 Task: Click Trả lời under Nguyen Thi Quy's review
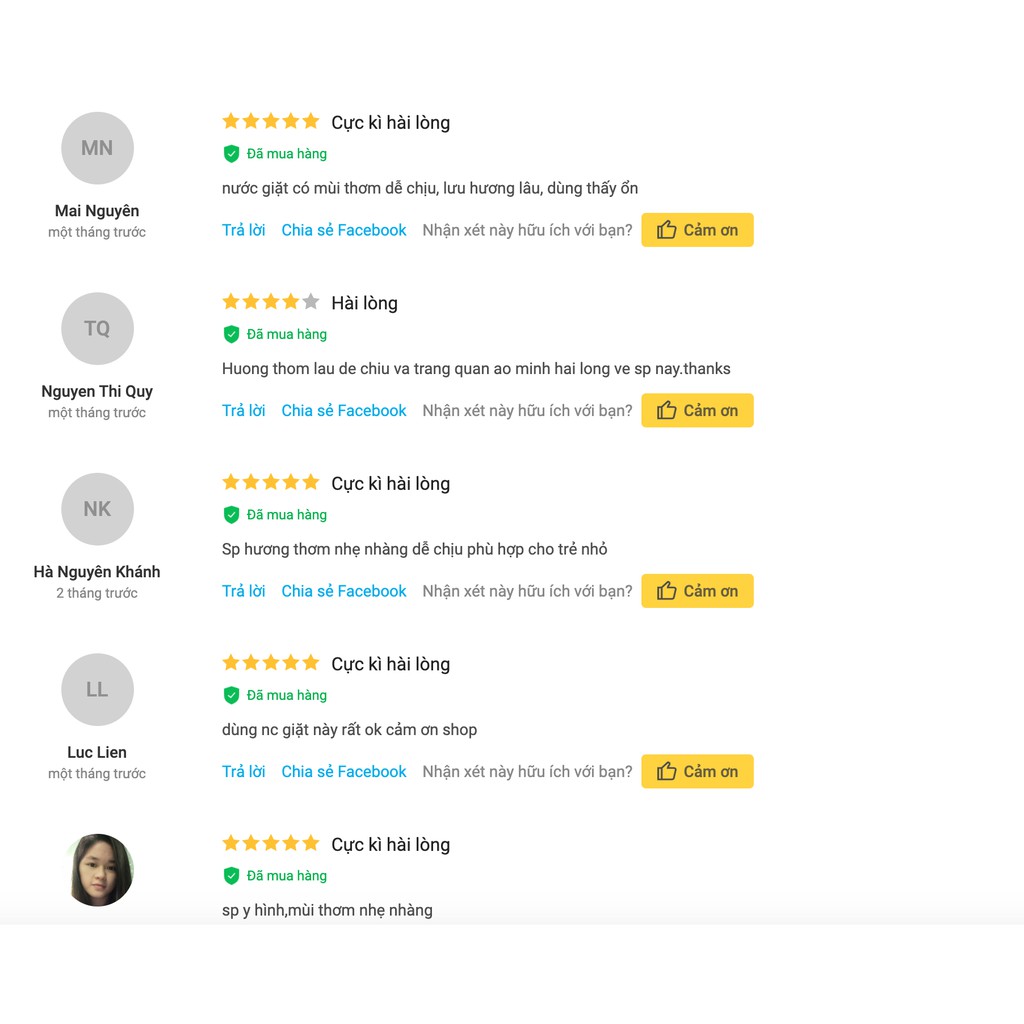(x=243, y=411)
